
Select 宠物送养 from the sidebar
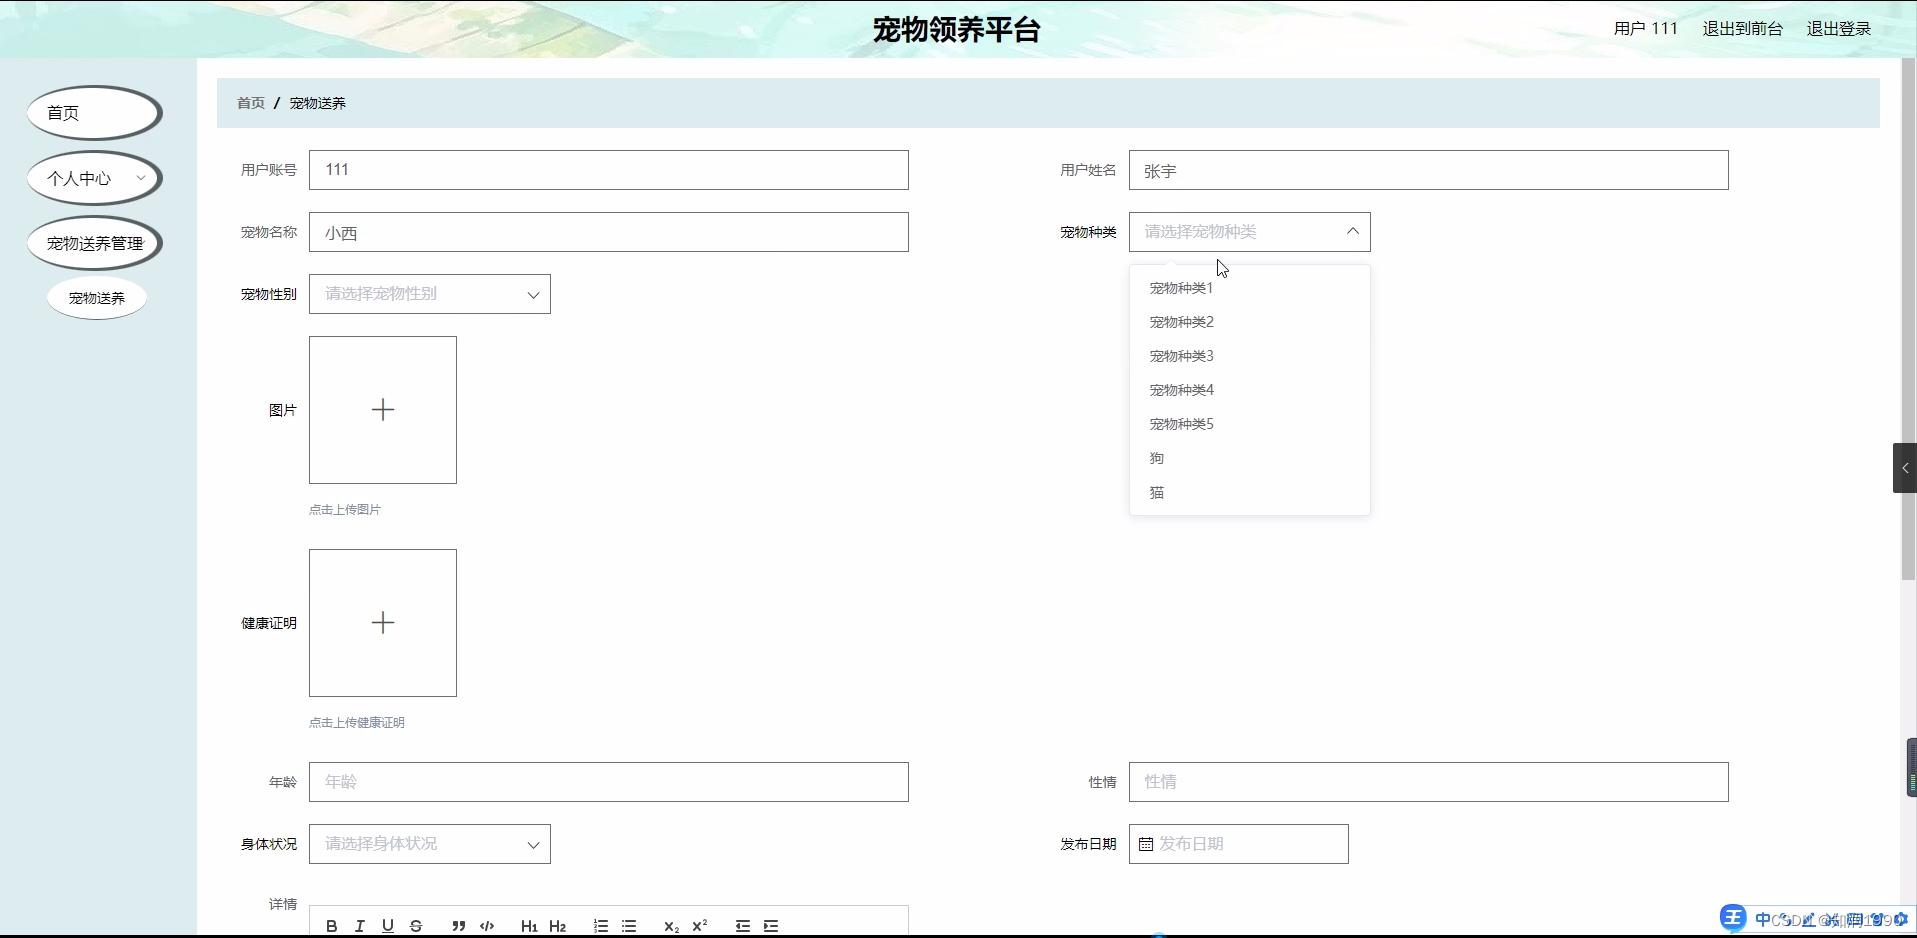(x=96, y=297)
